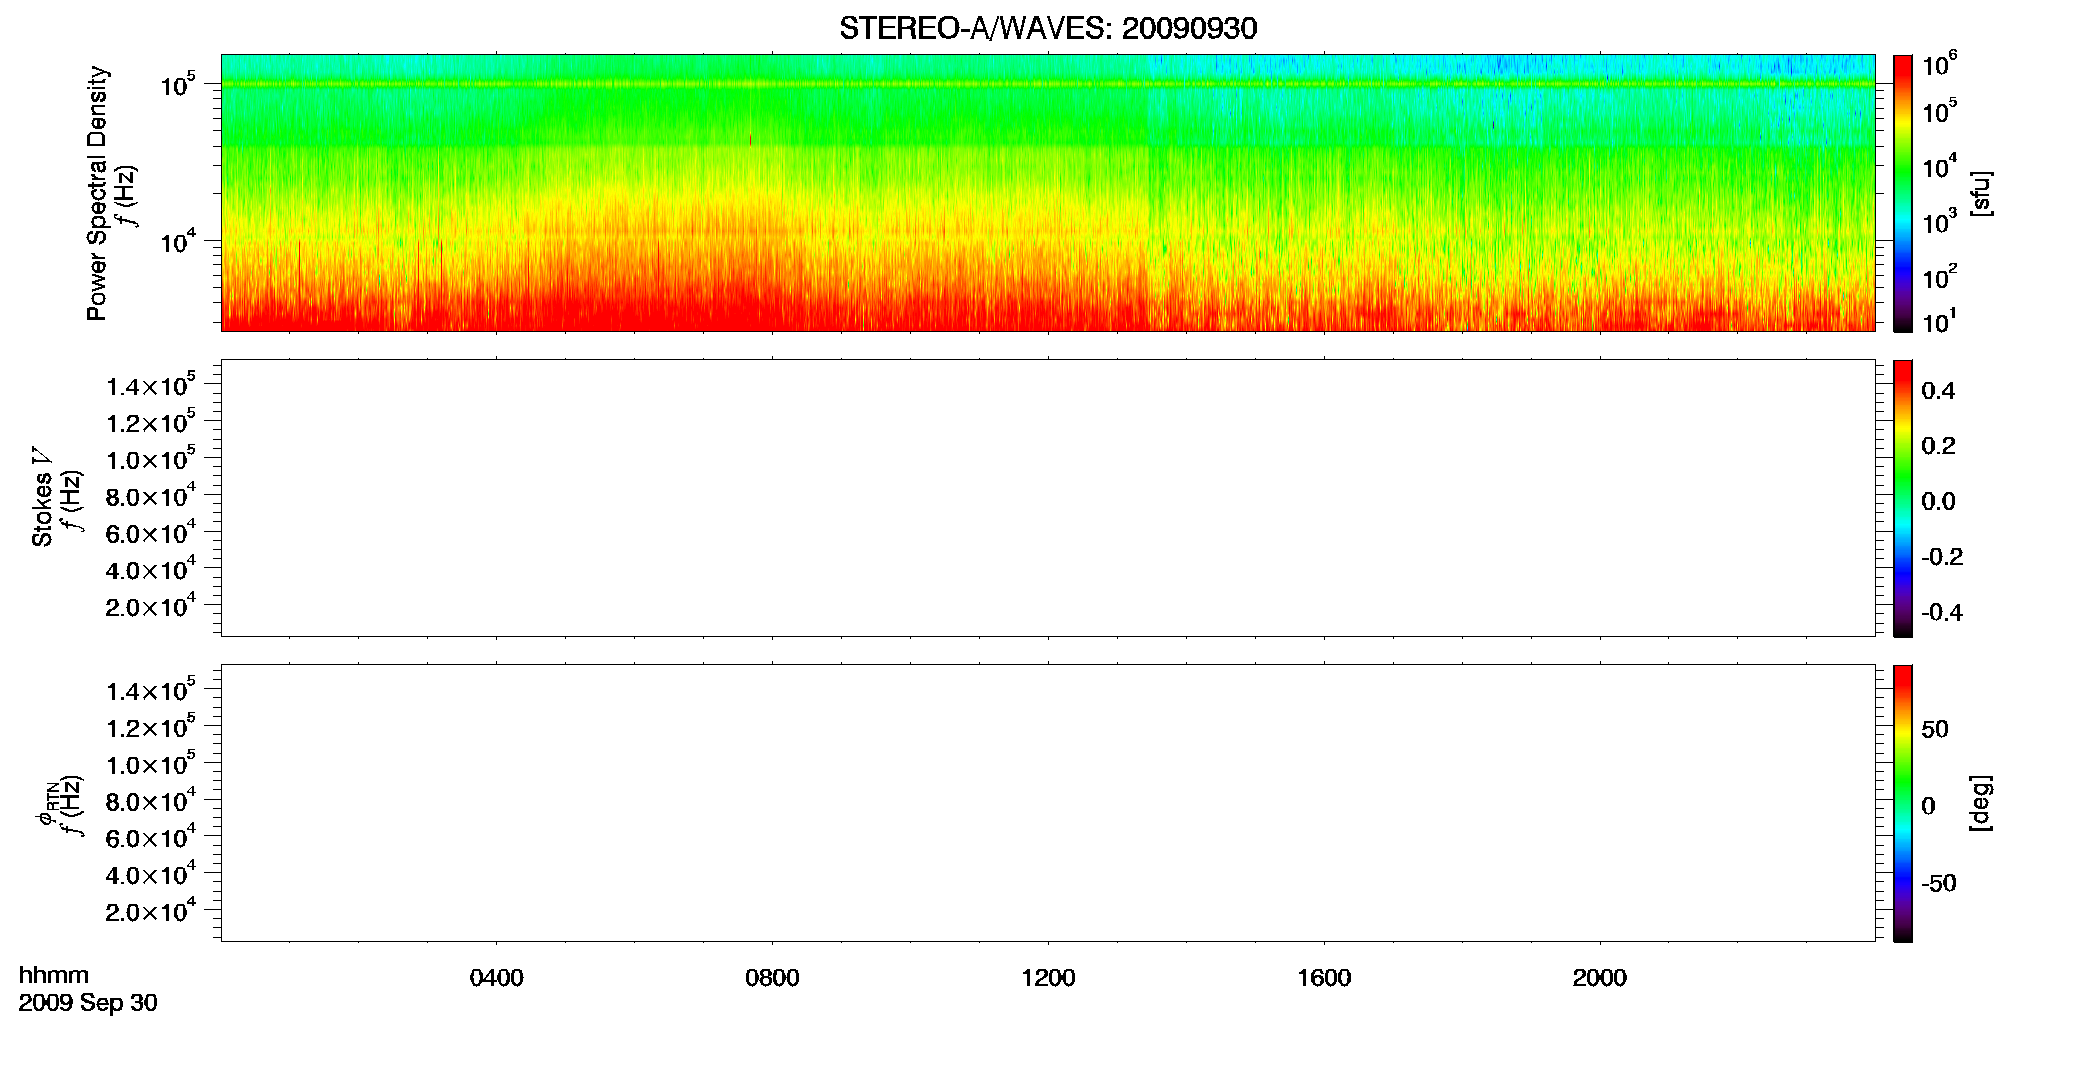The width and height of the screenshot is (2096, 1080).
Task: Click the Stokes V axis label
Action: (x=42, y=497)
